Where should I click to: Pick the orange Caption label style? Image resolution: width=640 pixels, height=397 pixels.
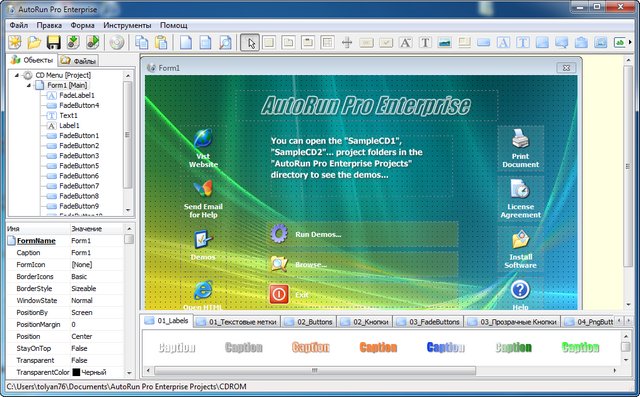point(378,347)
